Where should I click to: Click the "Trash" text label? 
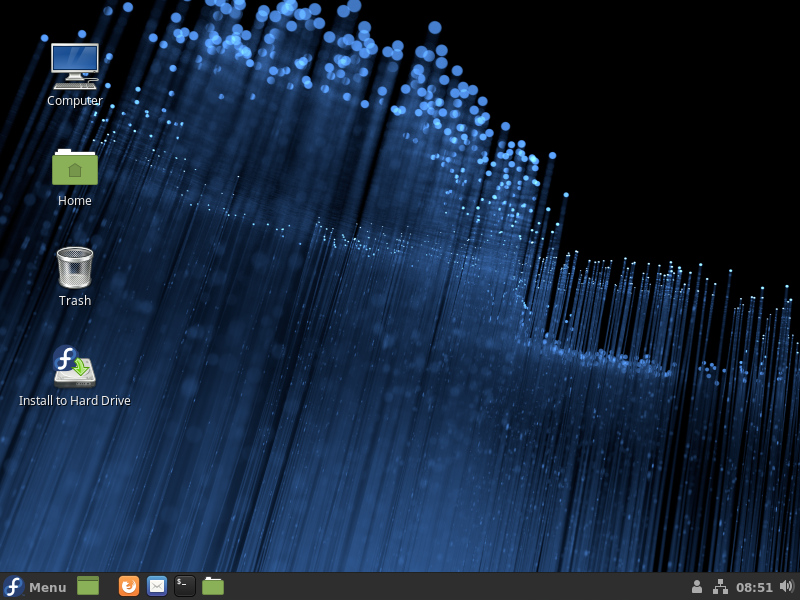coord(75,301)
